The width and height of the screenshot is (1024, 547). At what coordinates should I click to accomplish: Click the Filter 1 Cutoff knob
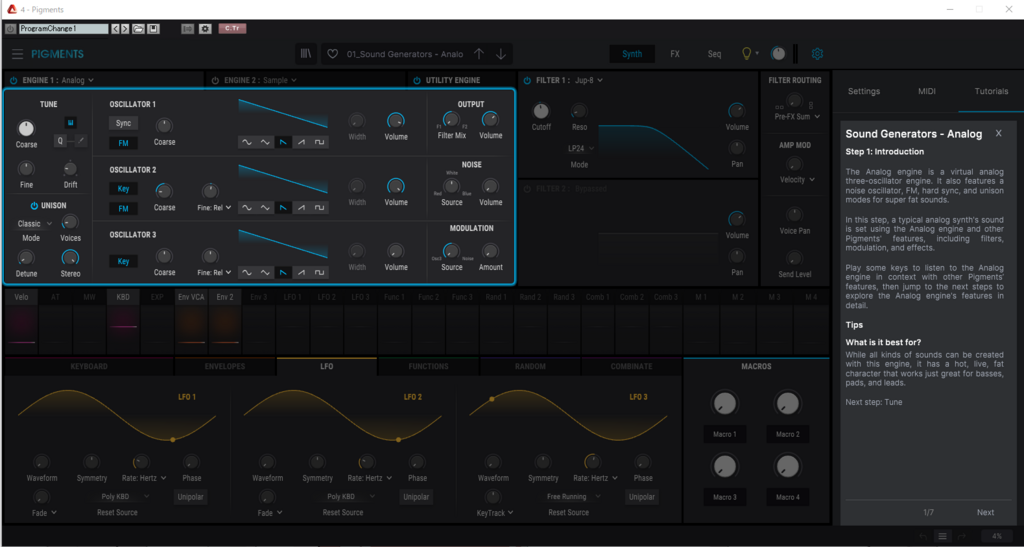pyautogui.click(x=541, y=111)
